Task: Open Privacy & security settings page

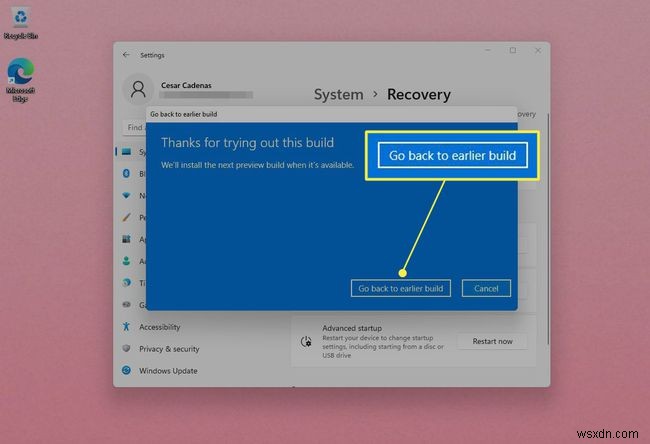Action: click(x=169, y=349)
